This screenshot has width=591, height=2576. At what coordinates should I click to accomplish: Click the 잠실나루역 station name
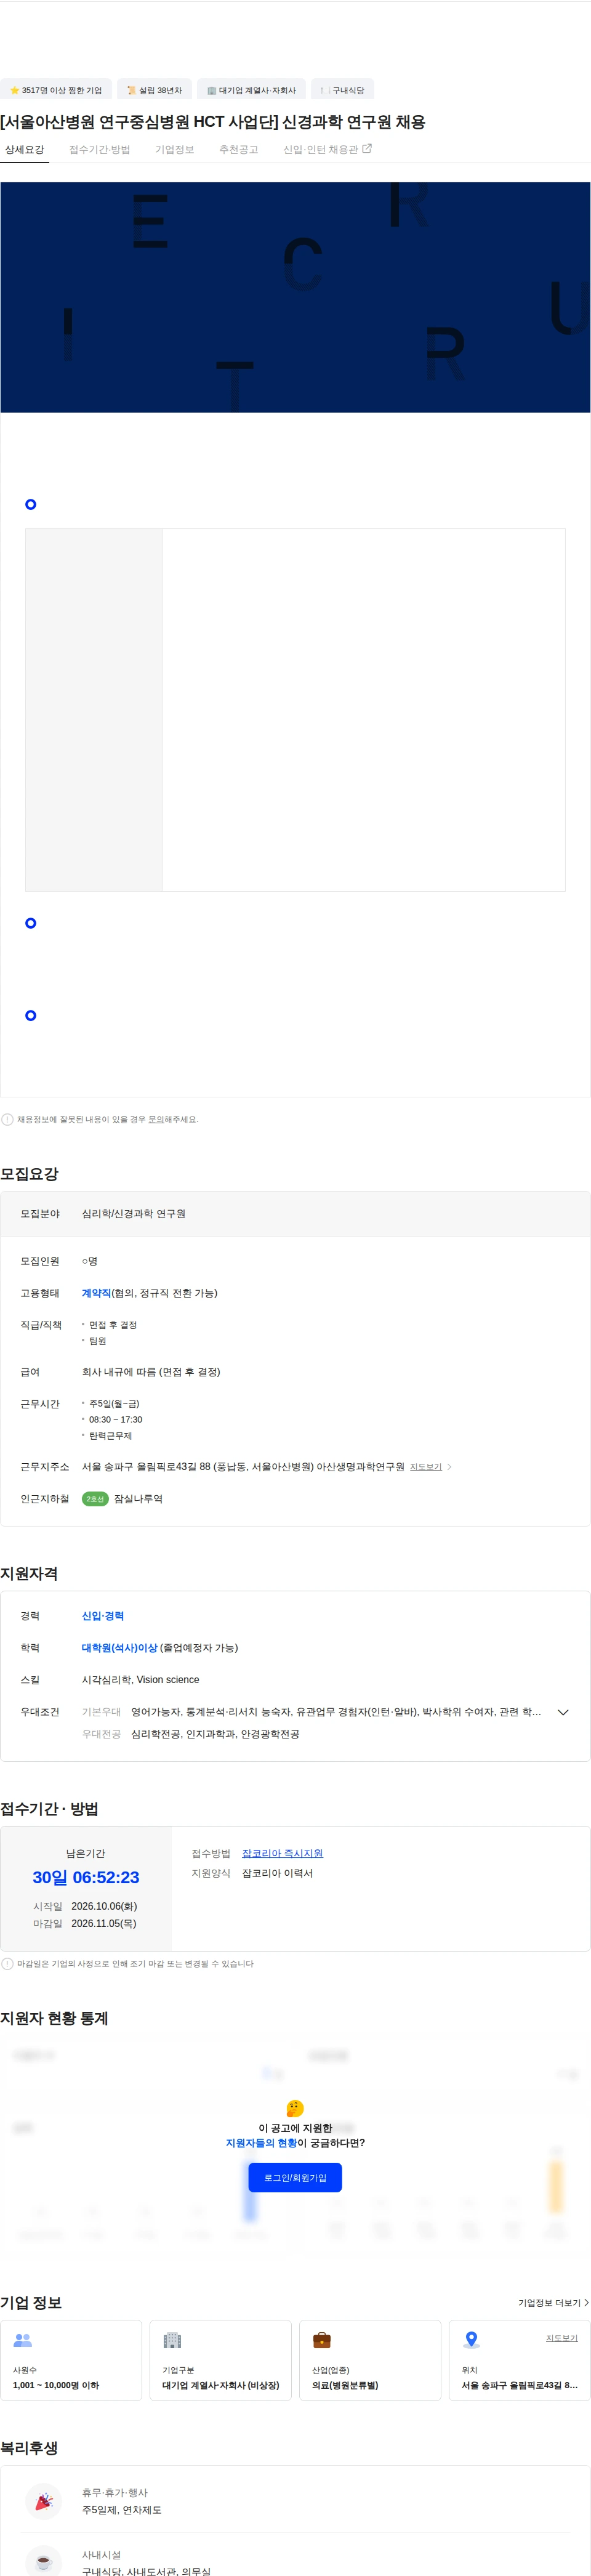point(138,1499)
